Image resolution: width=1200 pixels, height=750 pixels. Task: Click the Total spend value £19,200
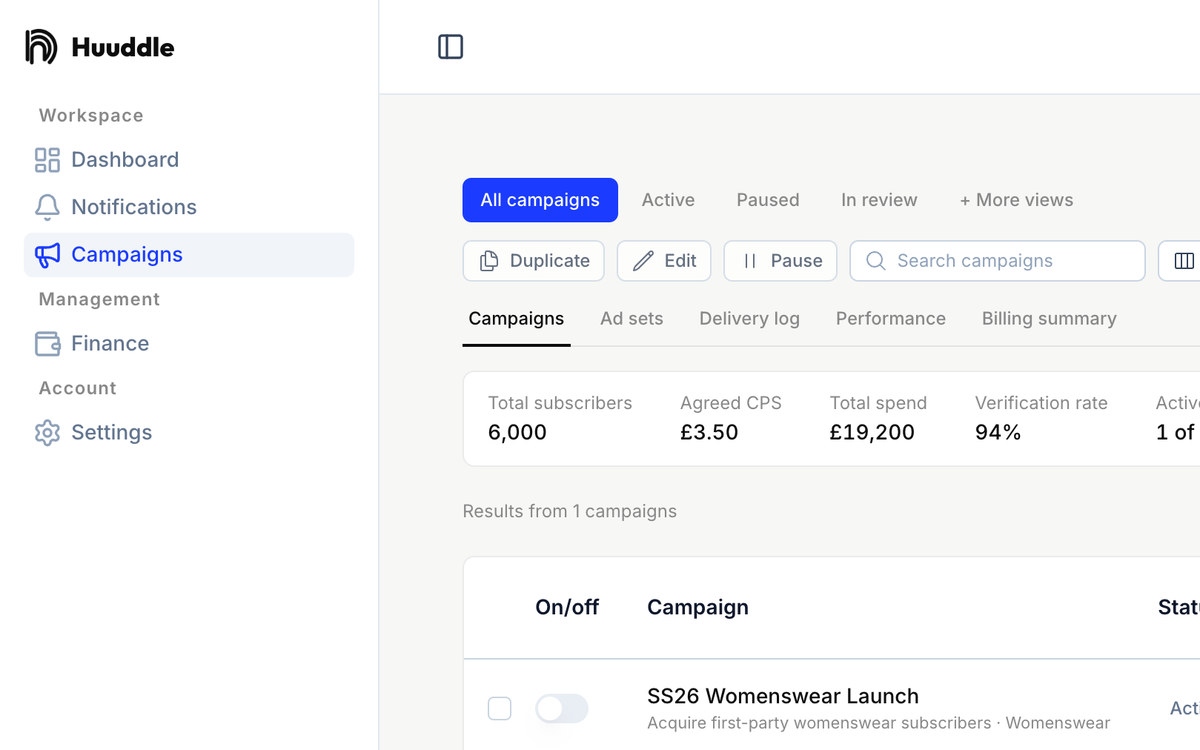pyautogui.click(x=872, y=433)
